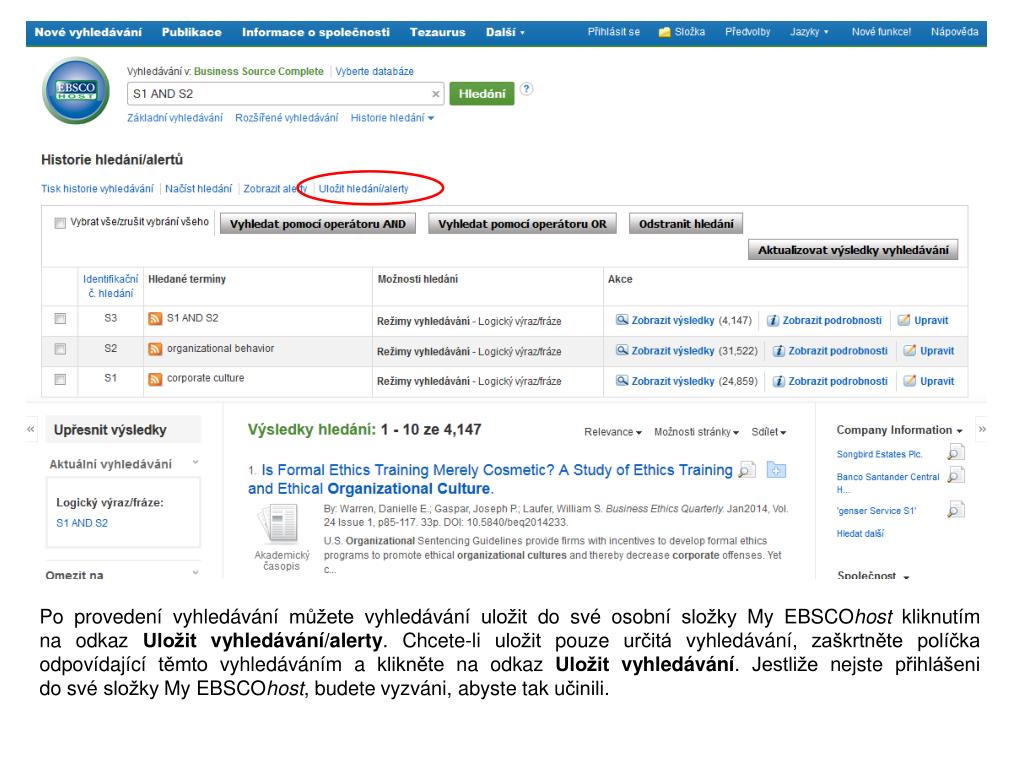Click Akademický časopis document thumbnail
The height and width of the screenshot is (768, 1024).
(279, 524)
